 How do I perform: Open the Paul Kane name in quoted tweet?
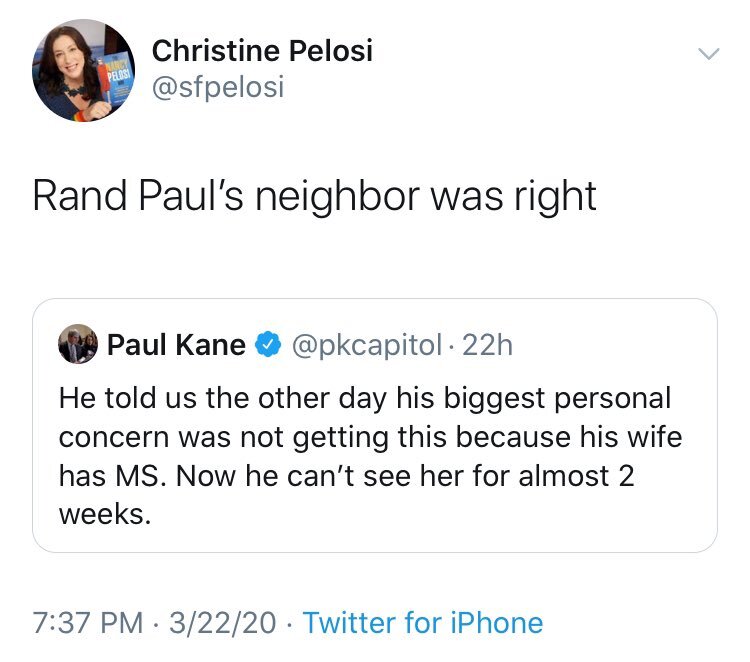(x=176, y=345)
